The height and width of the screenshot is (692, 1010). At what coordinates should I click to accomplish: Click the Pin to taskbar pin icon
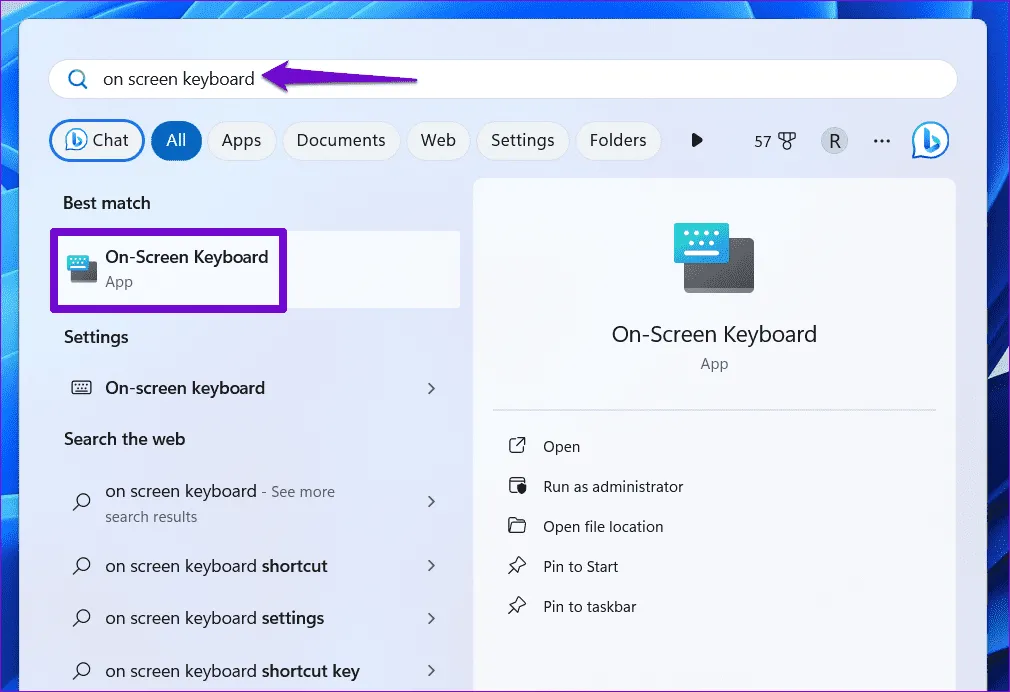point(517,606)
